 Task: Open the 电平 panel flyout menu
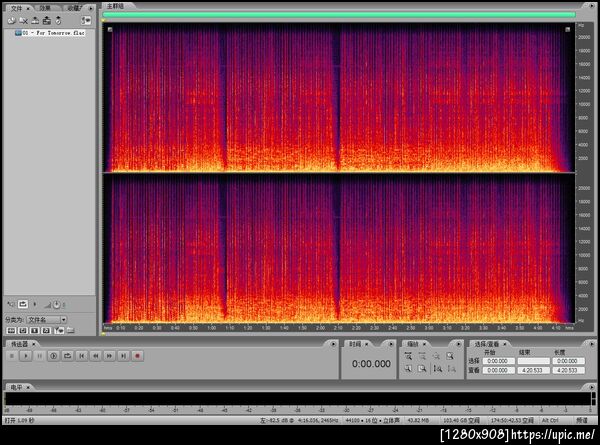(592, 388)
